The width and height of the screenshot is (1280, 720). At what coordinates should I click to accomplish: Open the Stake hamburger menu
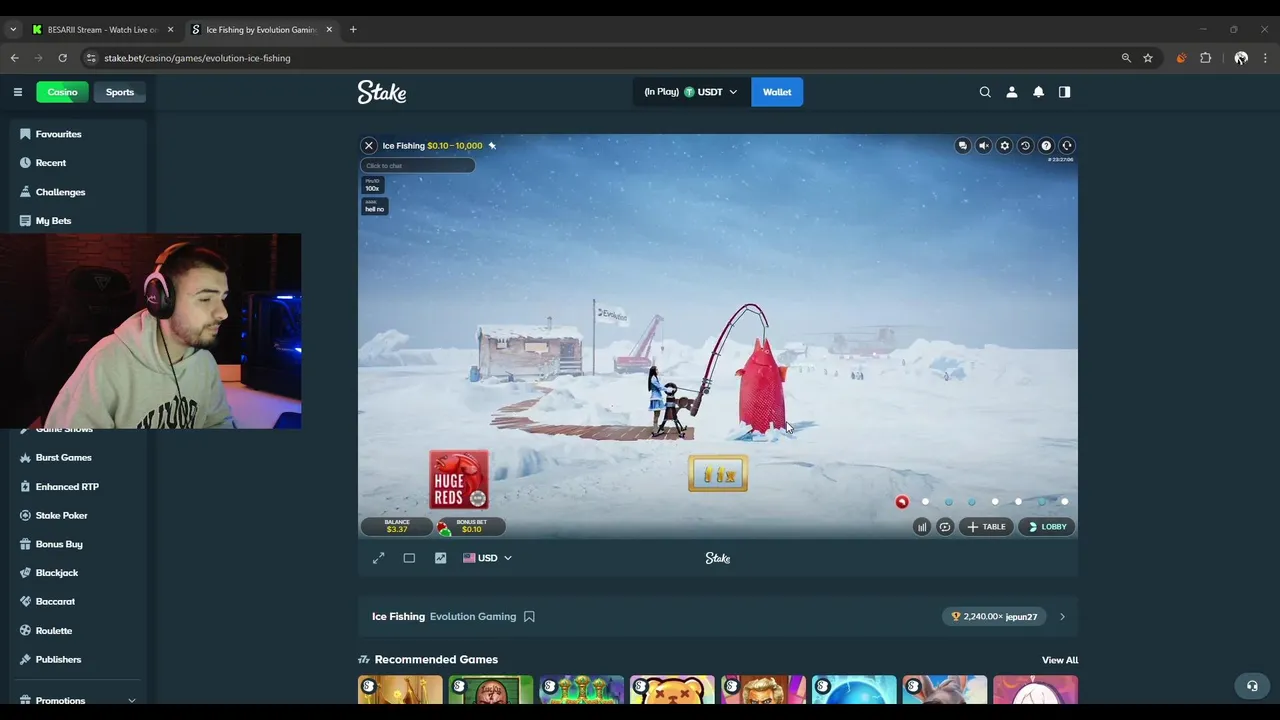(x=17, y=92)
